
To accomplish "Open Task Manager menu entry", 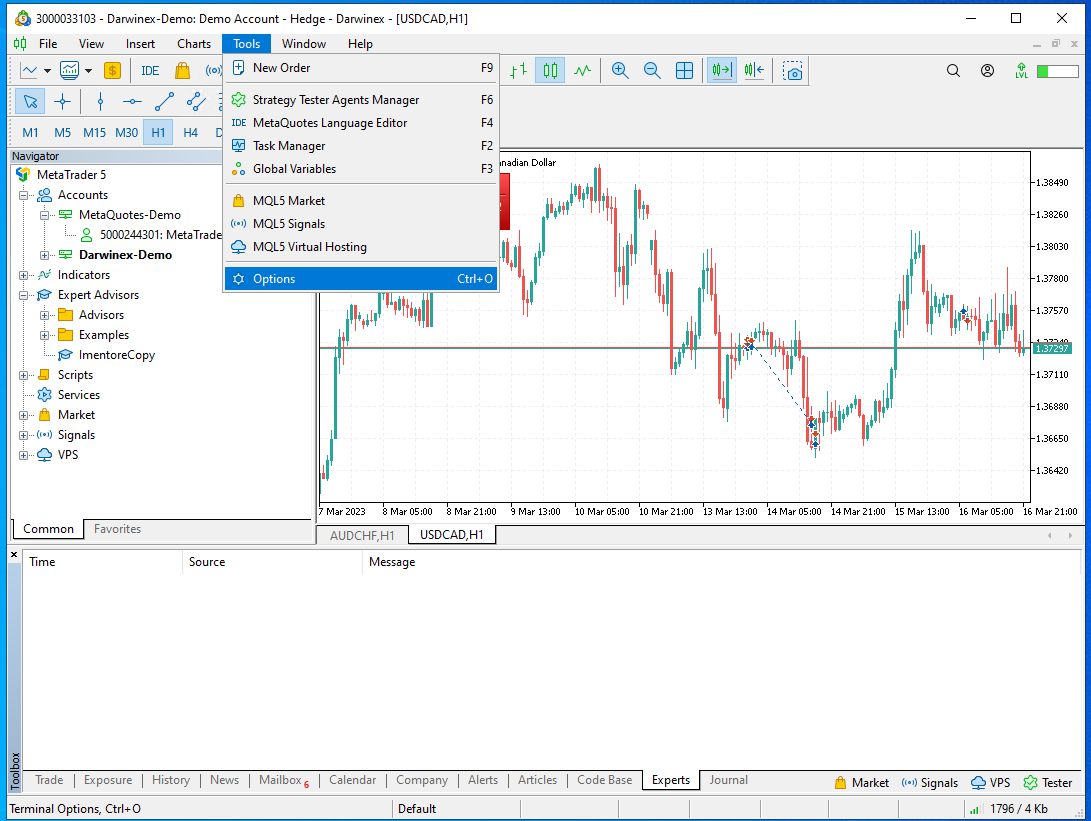I will (361, 145).
